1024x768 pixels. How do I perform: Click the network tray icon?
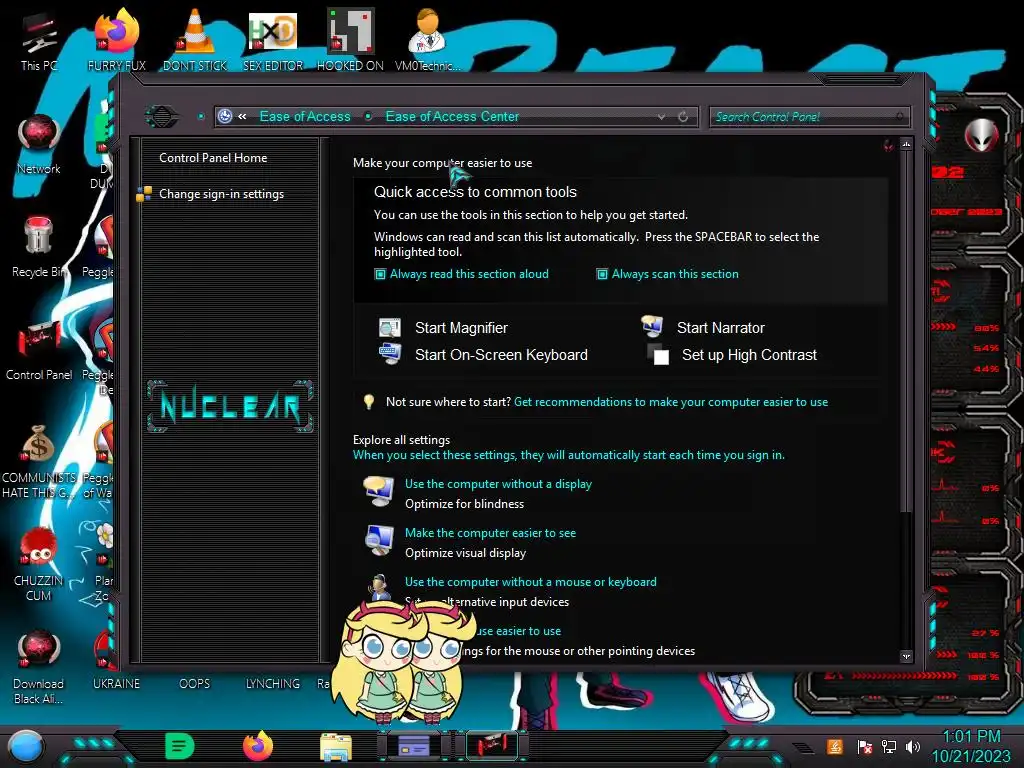(x=889, y=746)
